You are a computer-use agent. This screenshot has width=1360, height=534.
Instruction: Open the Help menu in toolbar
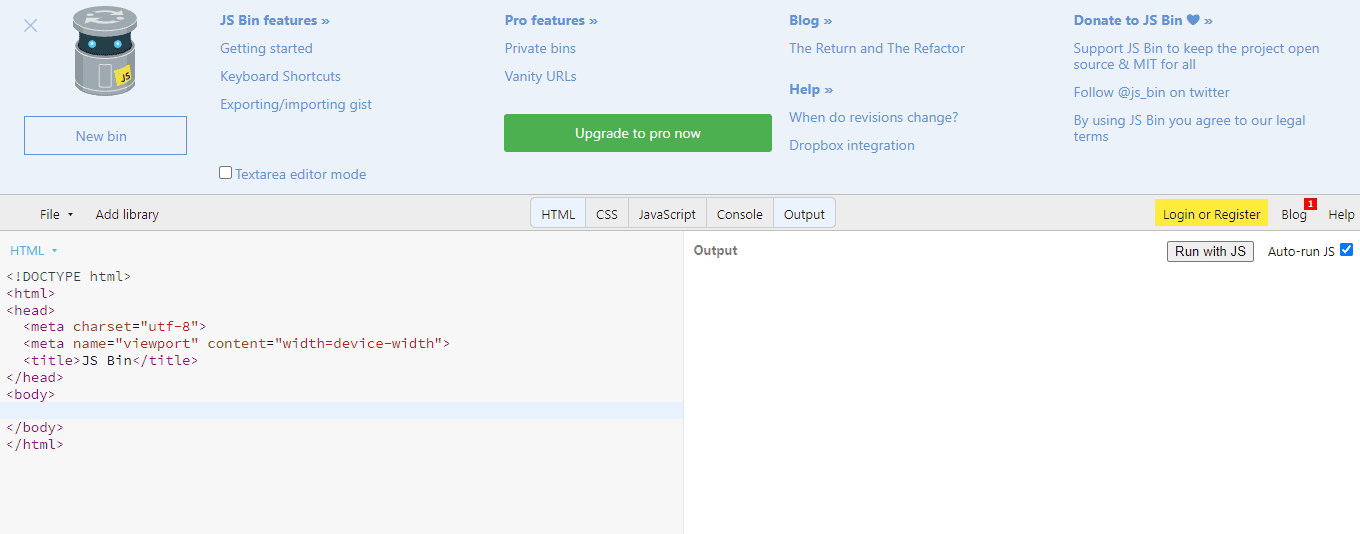coord(1341,214)
